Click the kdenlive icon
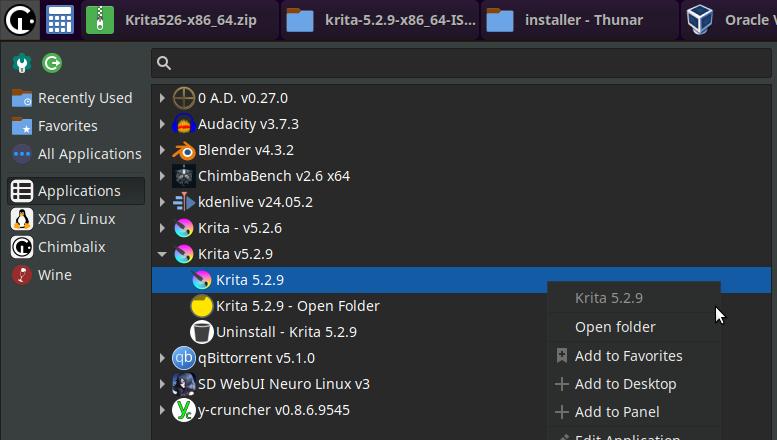The image size is (777, 440). tap(183, 202)
